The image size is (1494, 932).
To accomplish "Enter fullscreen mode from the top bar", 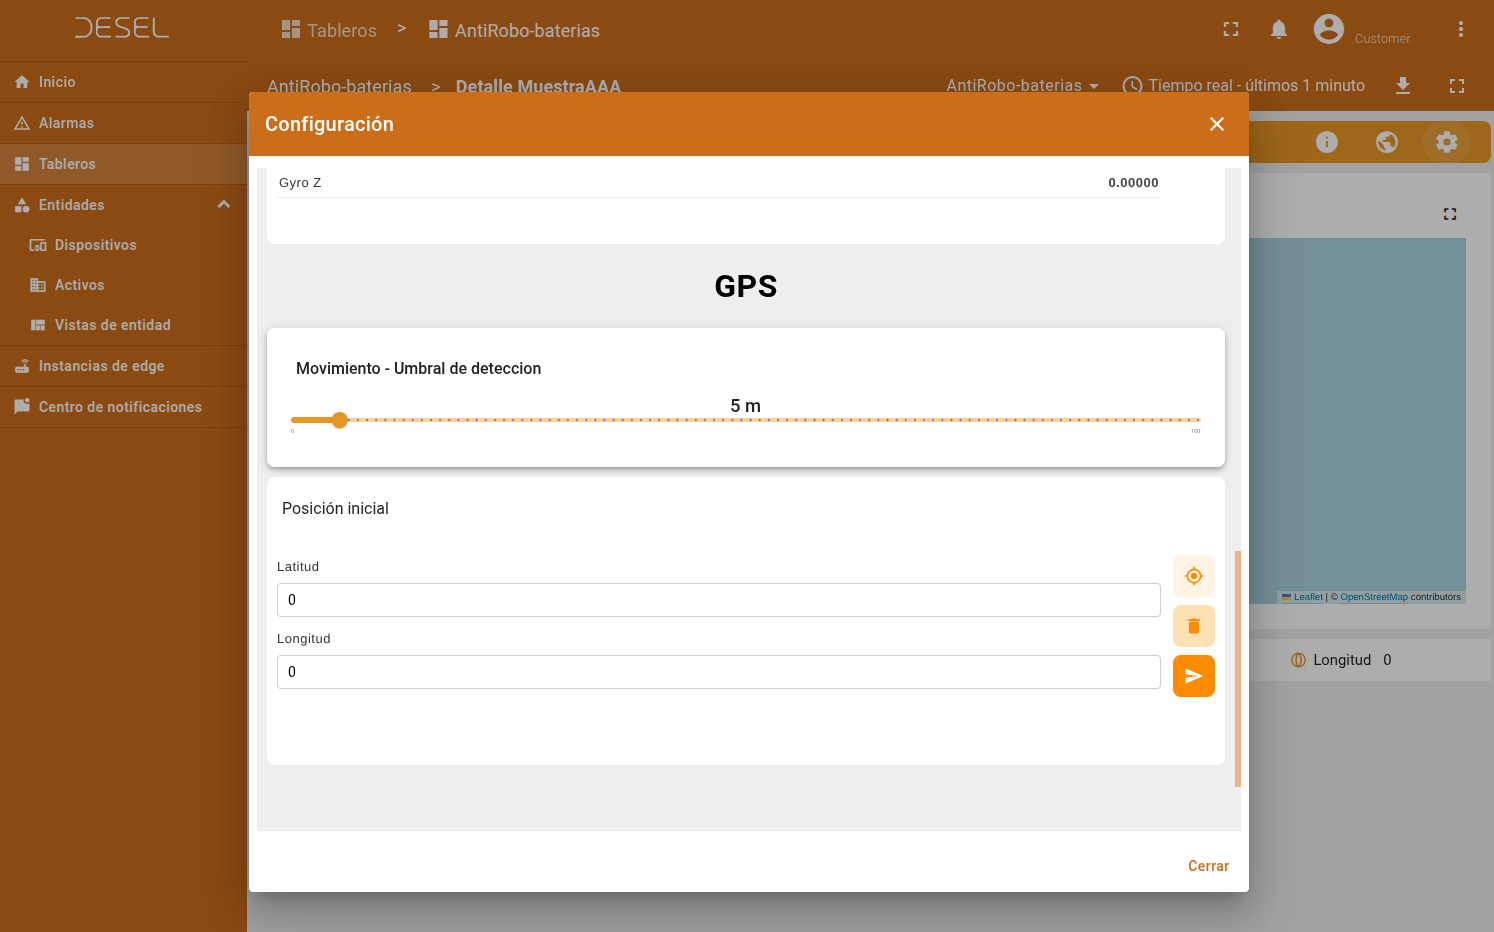I will pyautogui.click(x=1230, y=29).
